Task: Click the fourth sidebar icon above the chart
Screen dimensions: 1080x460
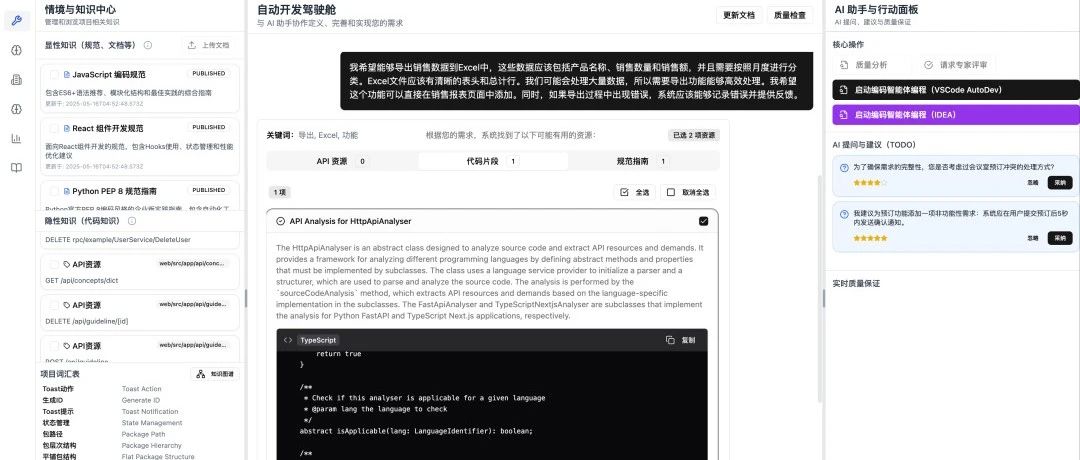Action: coord(17,109)
